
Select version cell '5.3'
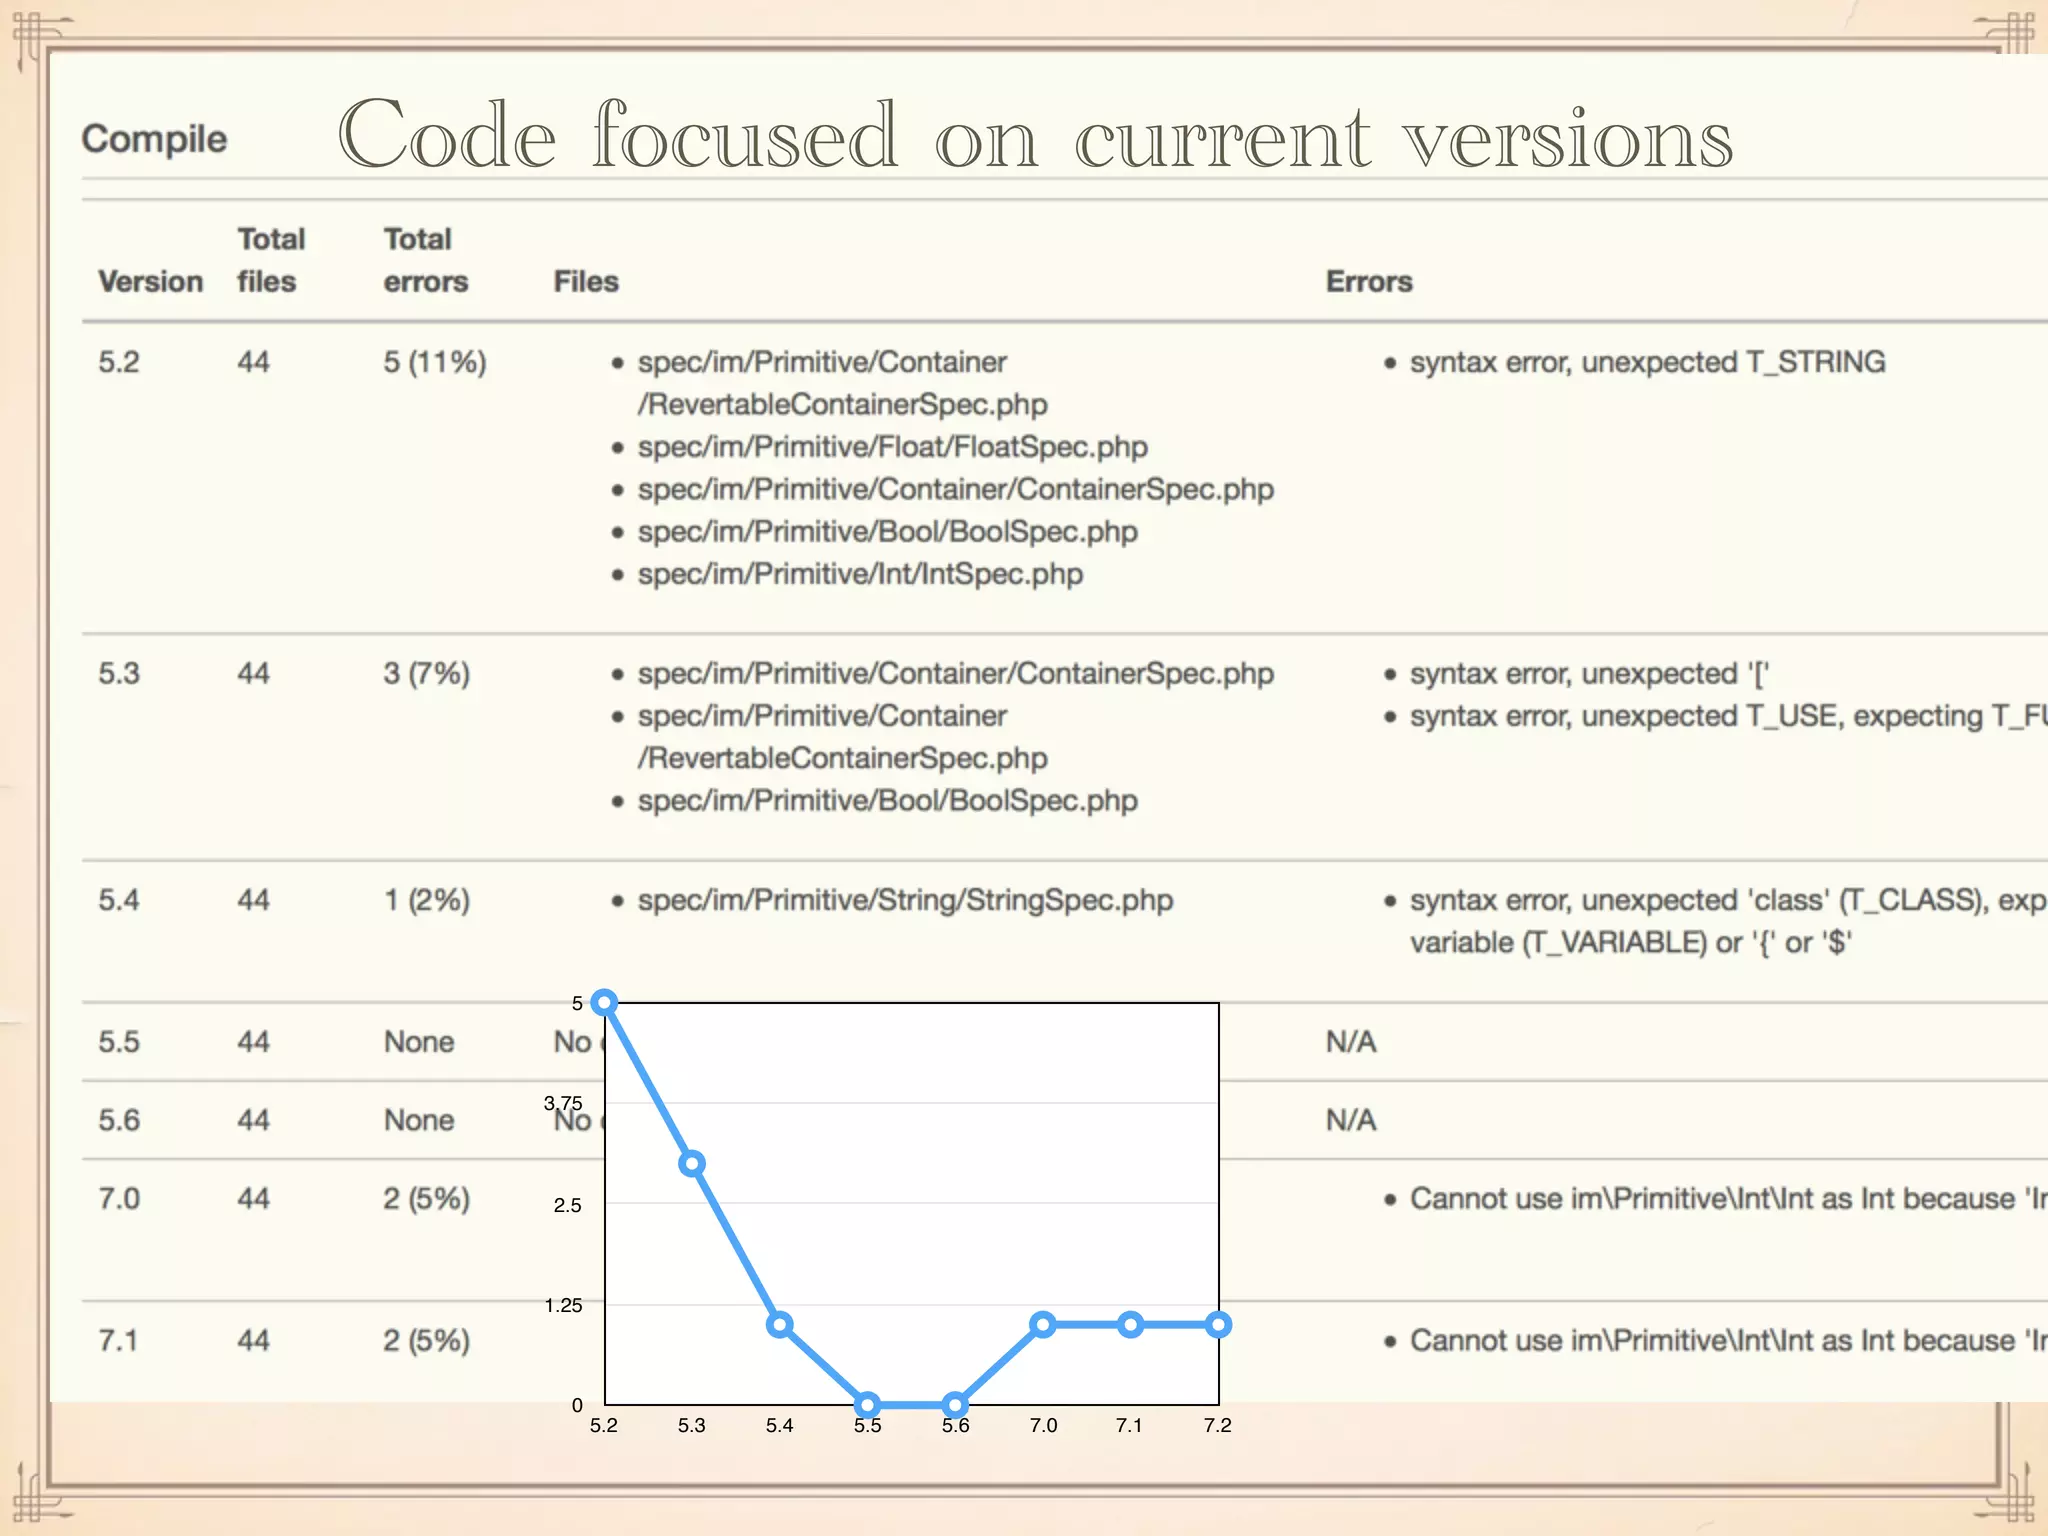click(x=119, y=674)
